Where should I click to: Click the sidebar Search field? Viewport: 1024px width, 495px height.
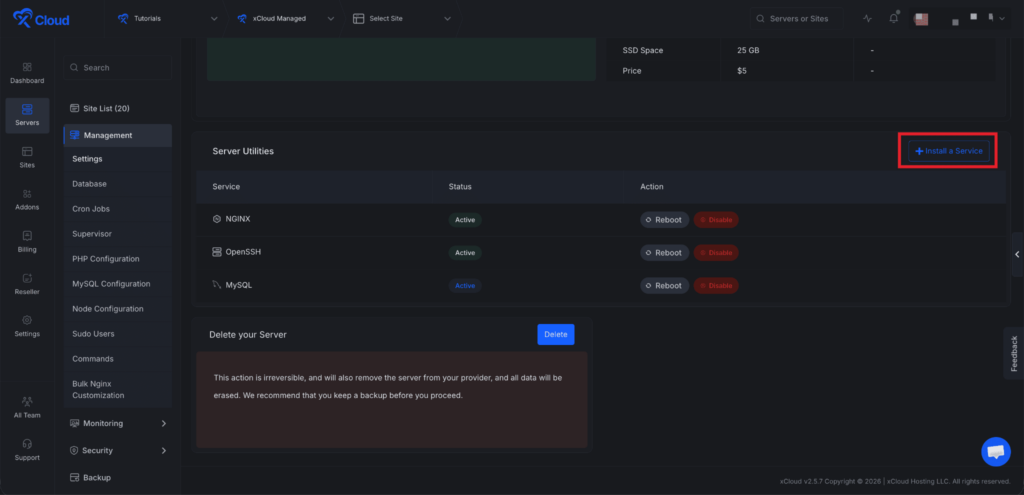click(x=118, y=67)
